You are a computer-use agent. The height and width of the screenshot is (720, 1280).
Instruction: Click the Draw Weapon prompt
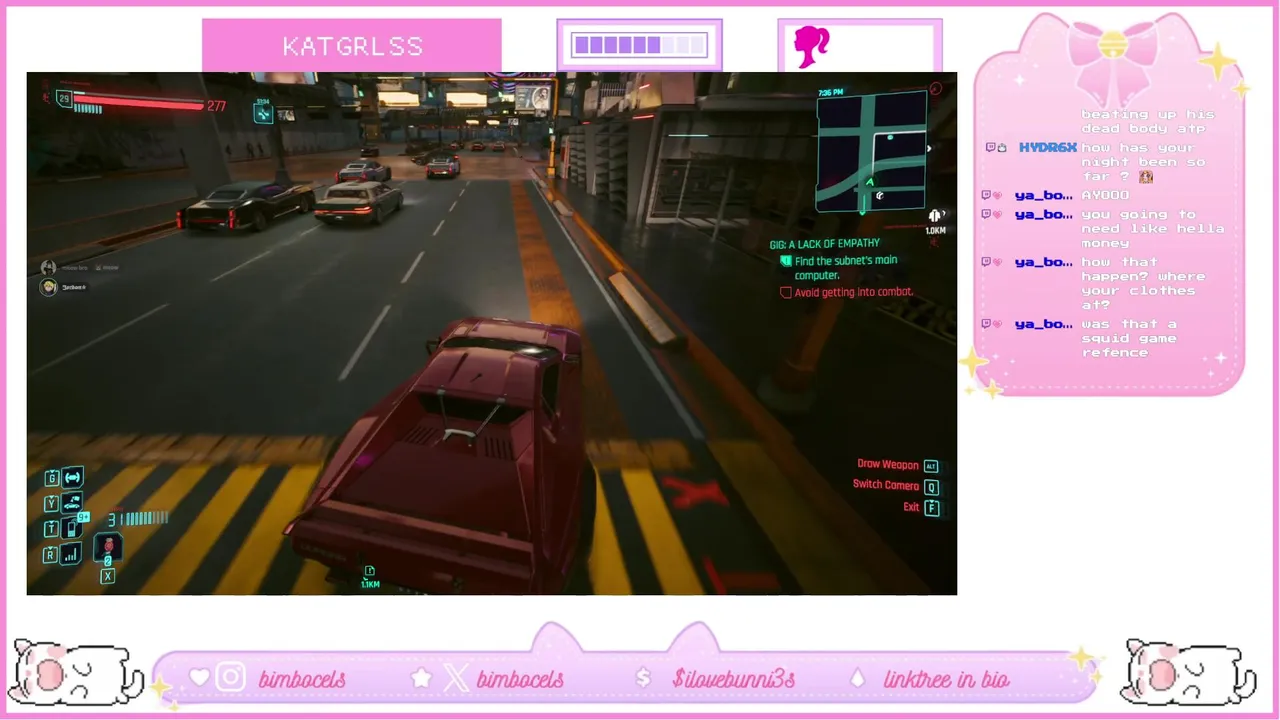point(888,465)
